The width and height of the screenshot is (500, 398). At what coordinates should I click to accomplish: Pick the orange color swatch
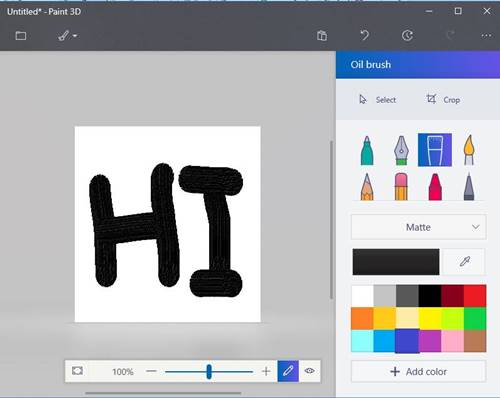click(362, 318)
